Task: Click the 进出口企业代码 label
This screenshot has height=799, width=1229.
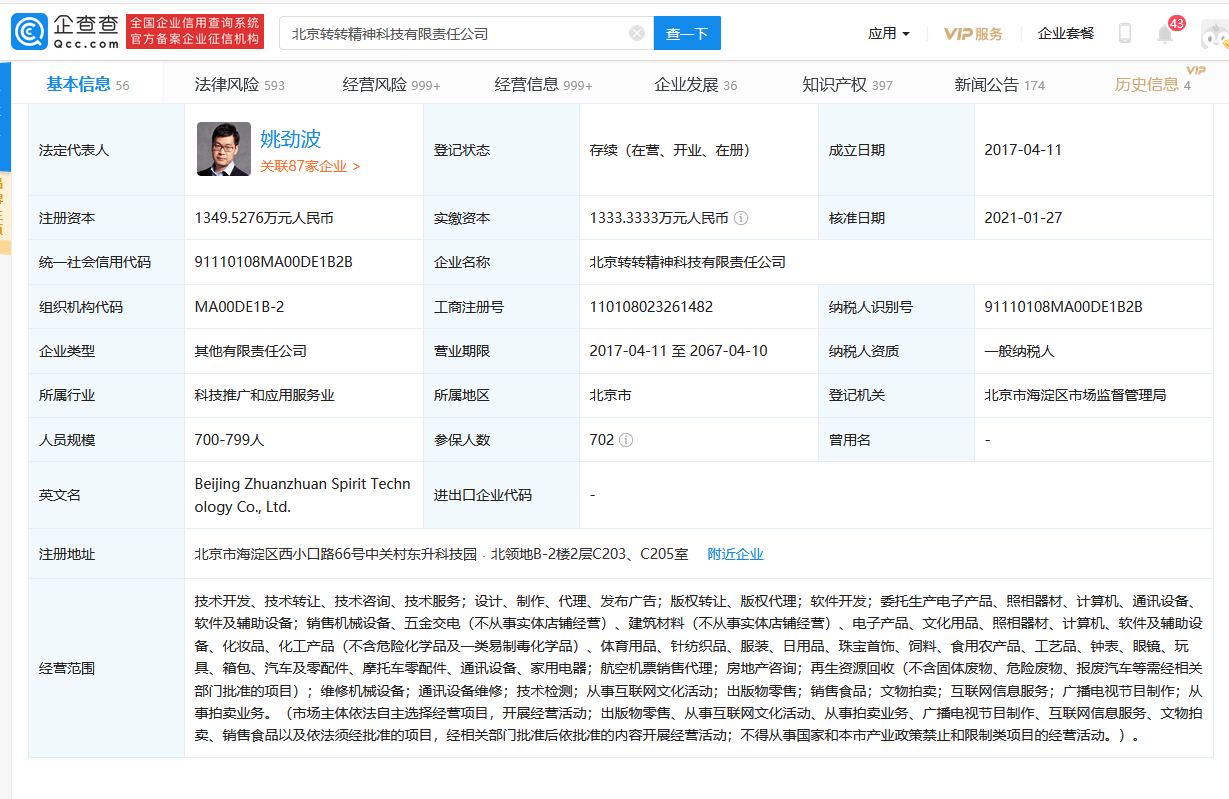Action: [483, 495]
